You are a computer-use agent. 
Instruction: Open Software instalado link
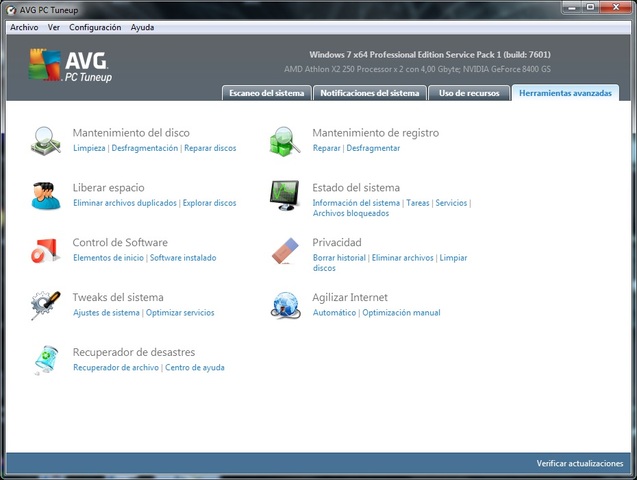(x=183, y=258)
